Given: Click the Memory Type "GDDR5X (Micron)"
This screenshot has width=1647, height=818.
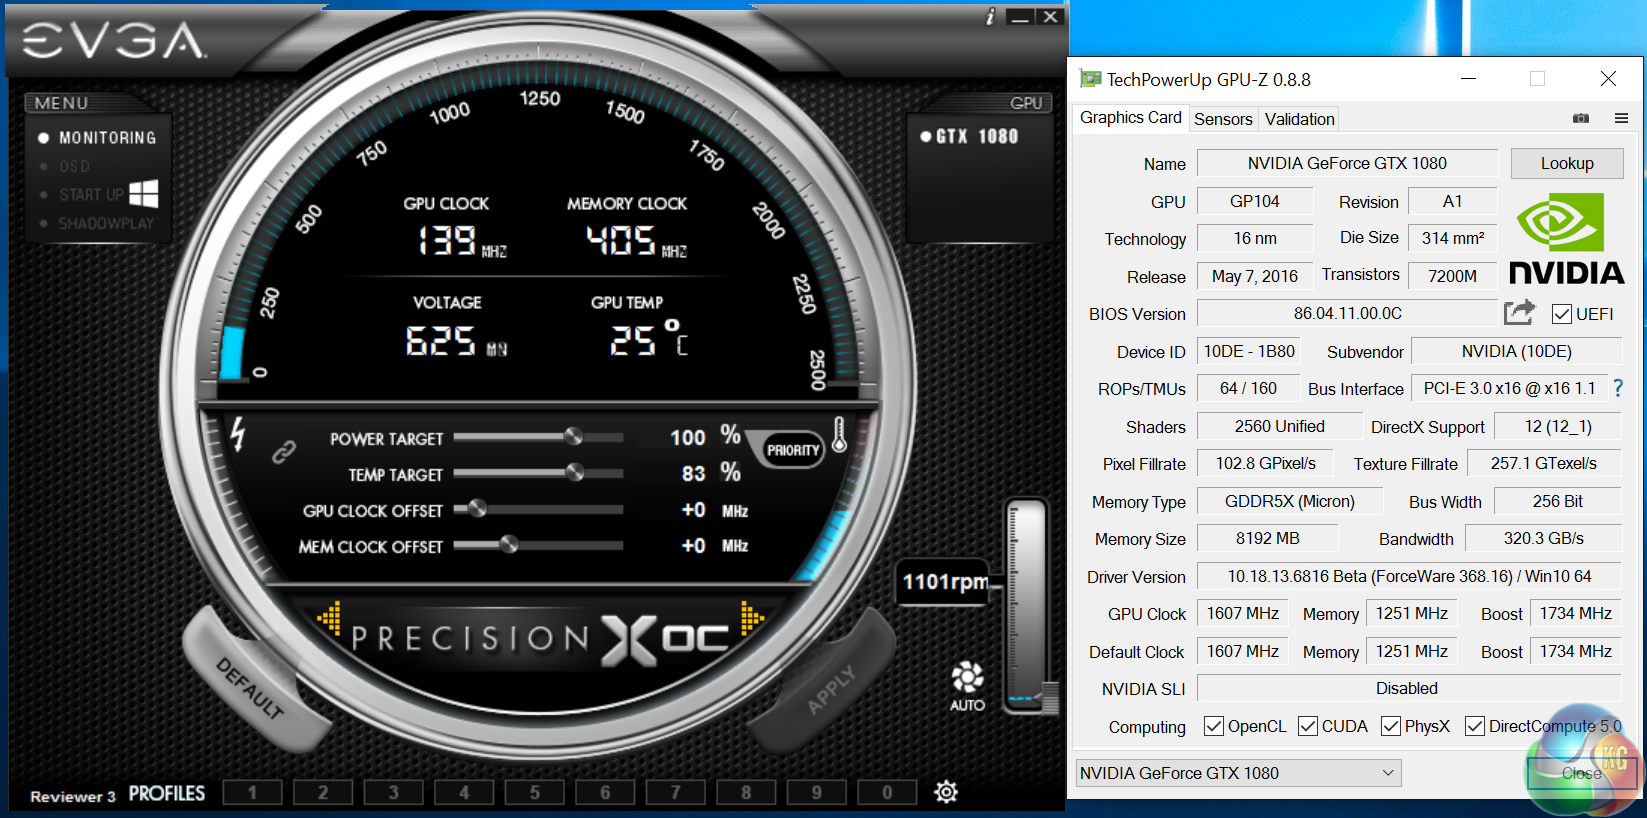Looking at the screenshot, I should point(1290,501).
